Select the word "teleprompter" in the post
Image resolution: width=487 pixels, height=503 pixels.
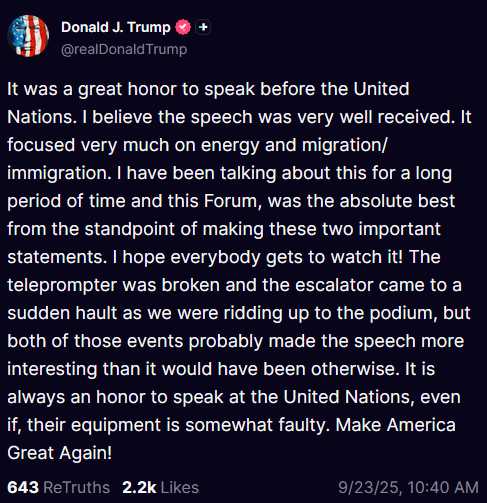click(62, 286)
